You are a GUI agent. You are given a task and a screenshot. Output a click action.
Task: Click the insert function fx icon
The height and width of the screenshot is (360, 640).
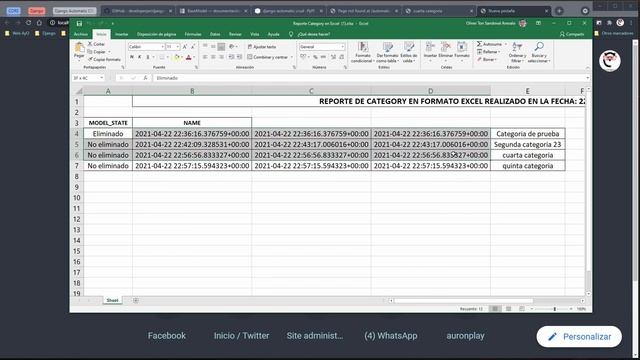[145, 78]
